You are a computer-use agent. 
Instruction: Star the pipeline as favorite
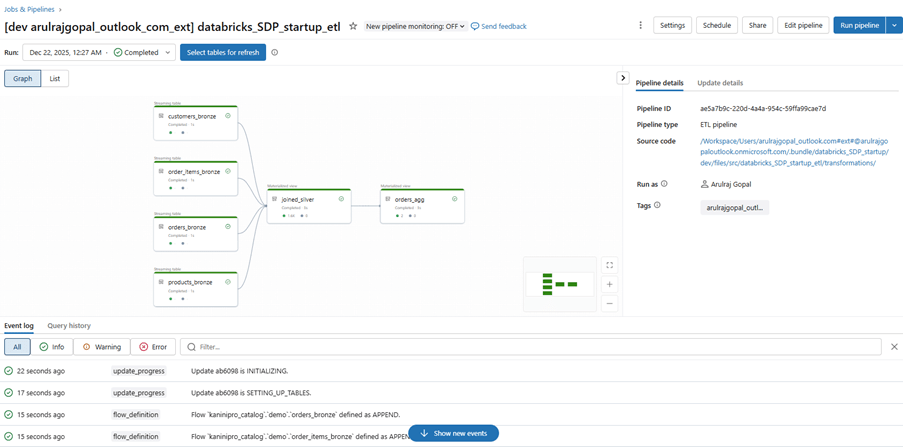click(x=353, y=26)
